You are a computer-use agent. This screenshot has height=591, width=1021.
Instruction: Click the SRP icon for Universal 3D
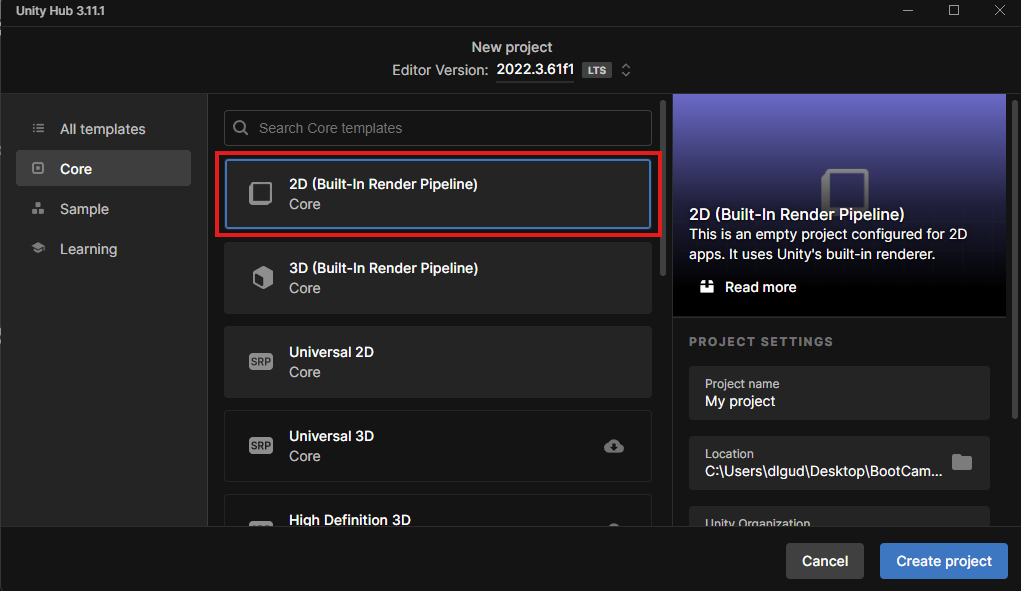[x=261, y=445]
